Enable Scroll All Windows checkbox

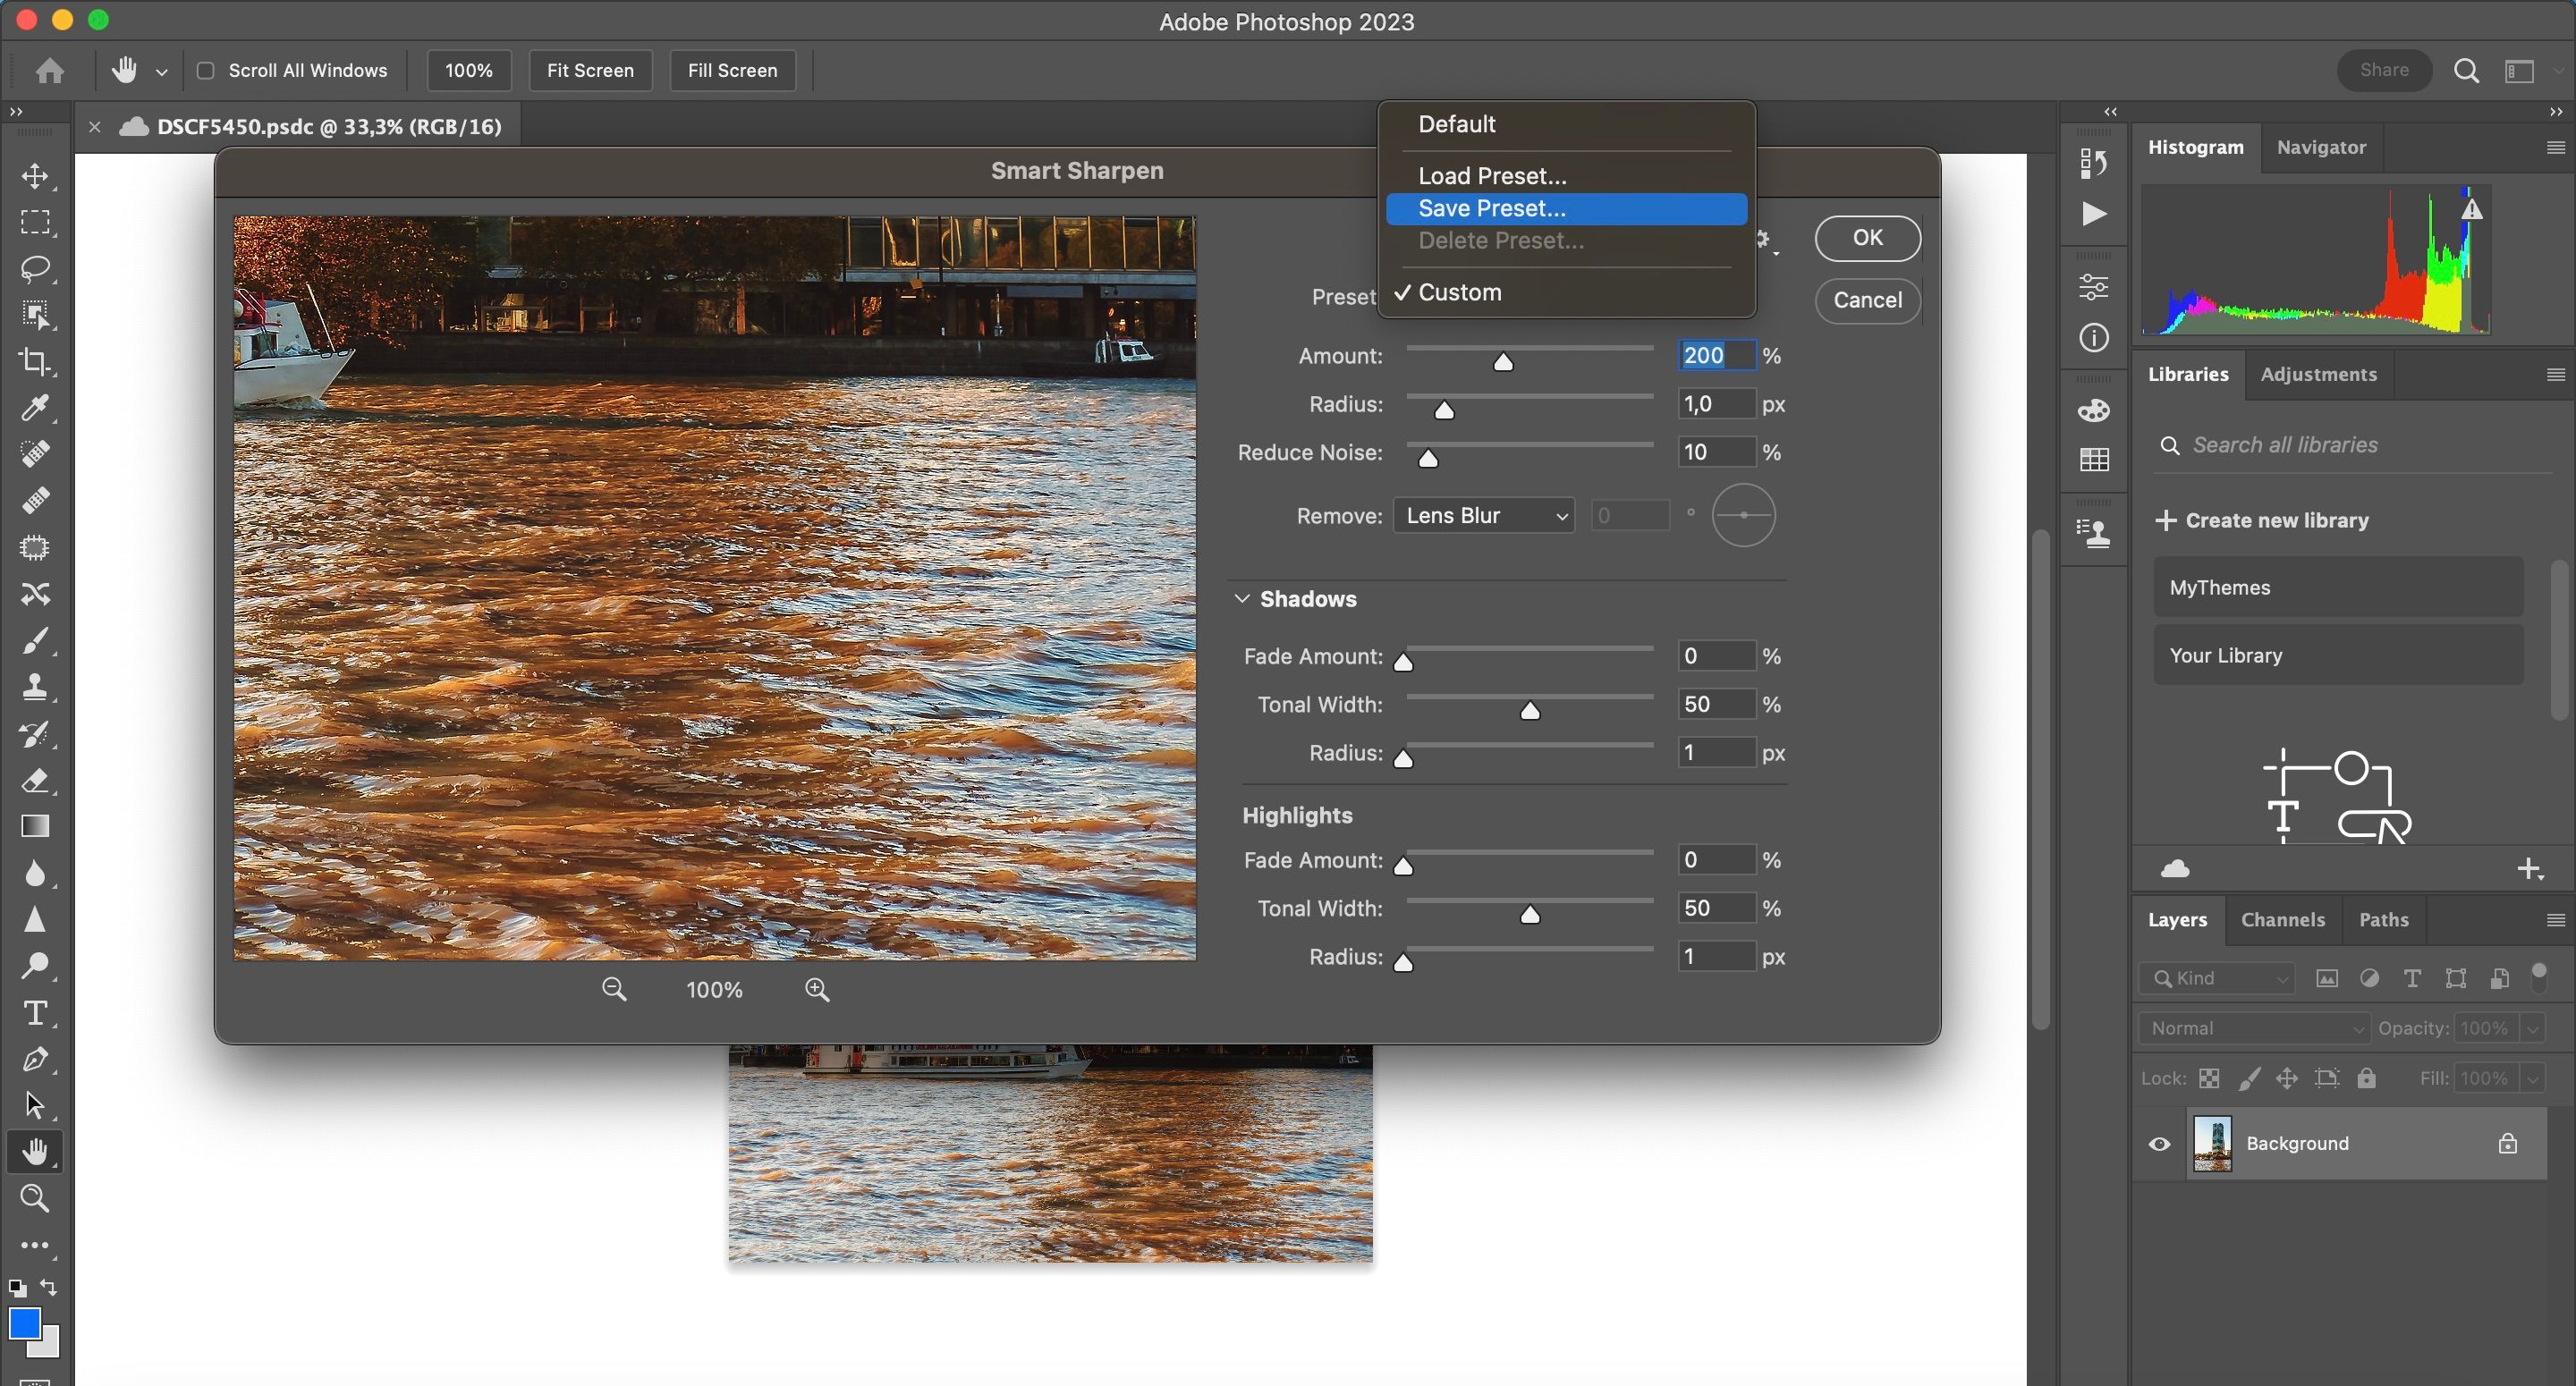click(206, 71)
